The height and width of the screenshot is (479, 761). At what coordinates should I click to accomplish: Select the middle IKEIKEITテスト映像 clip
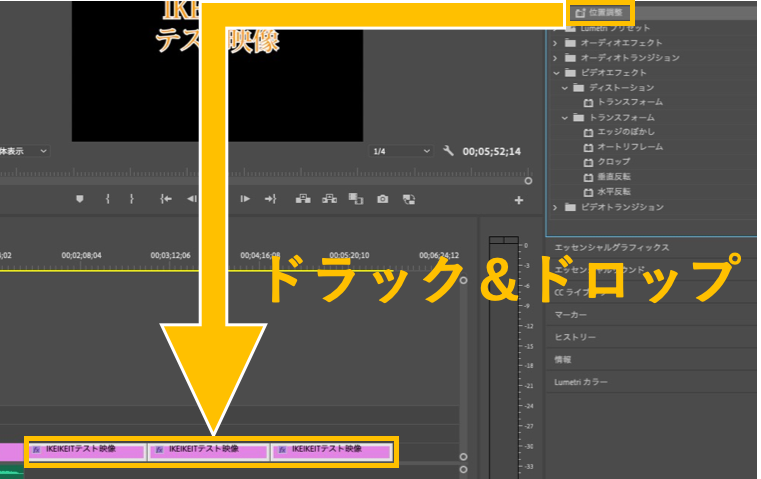click(209, 451)
